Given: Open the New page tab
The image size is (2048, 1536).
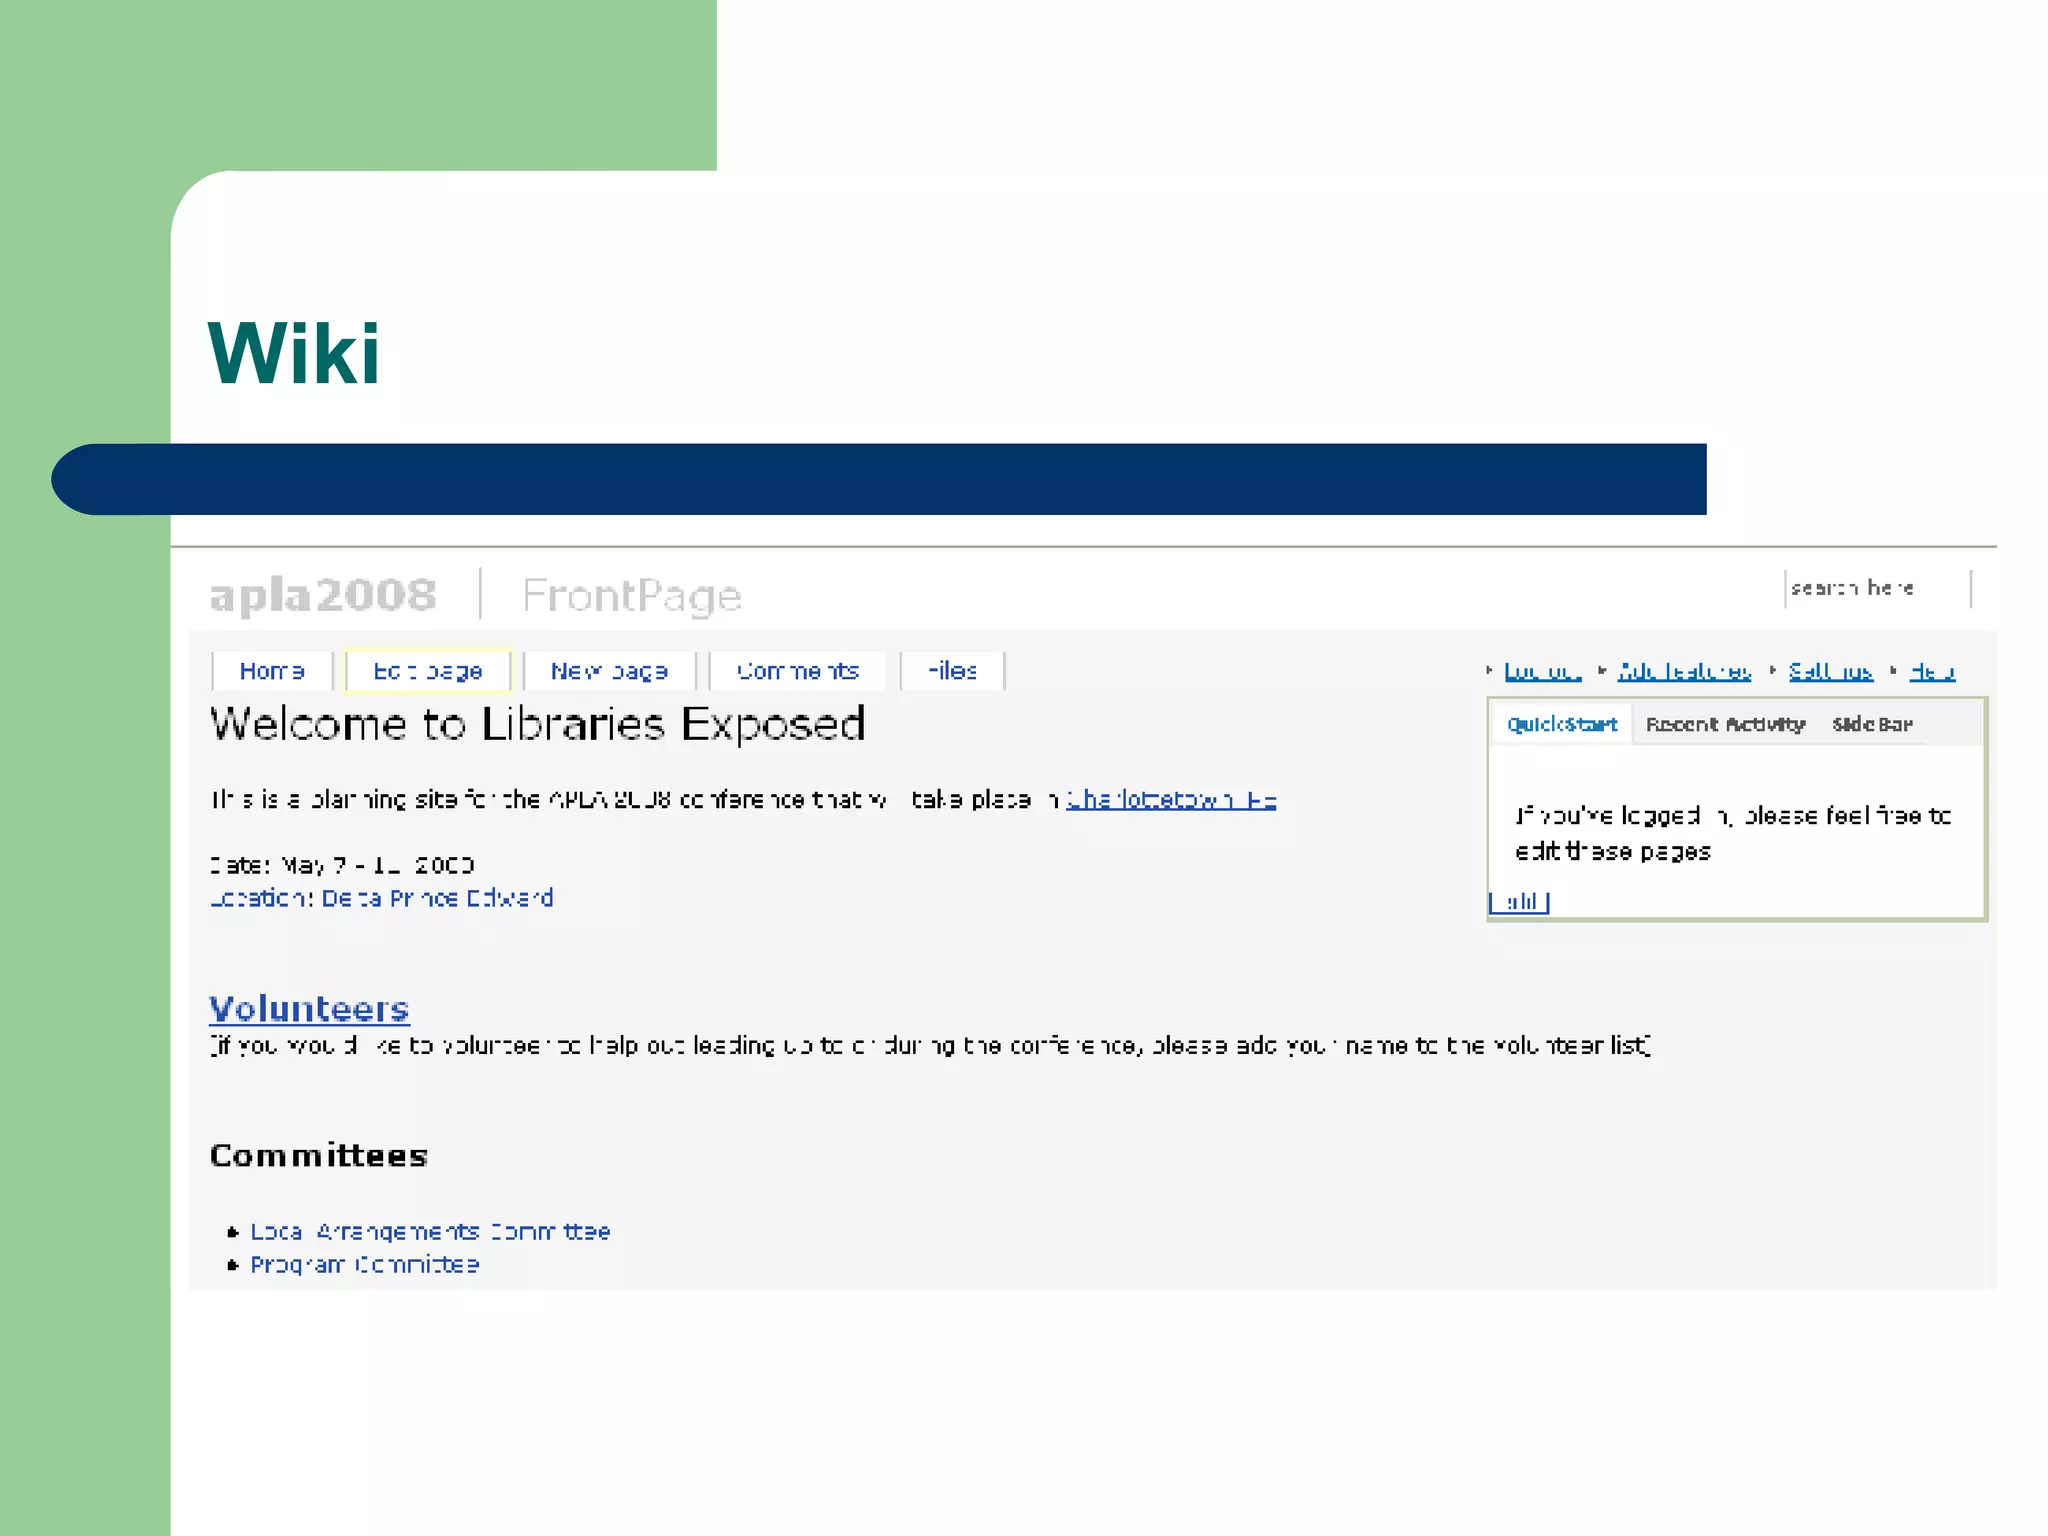Looking at the screenshot, I should pos(609,671).
